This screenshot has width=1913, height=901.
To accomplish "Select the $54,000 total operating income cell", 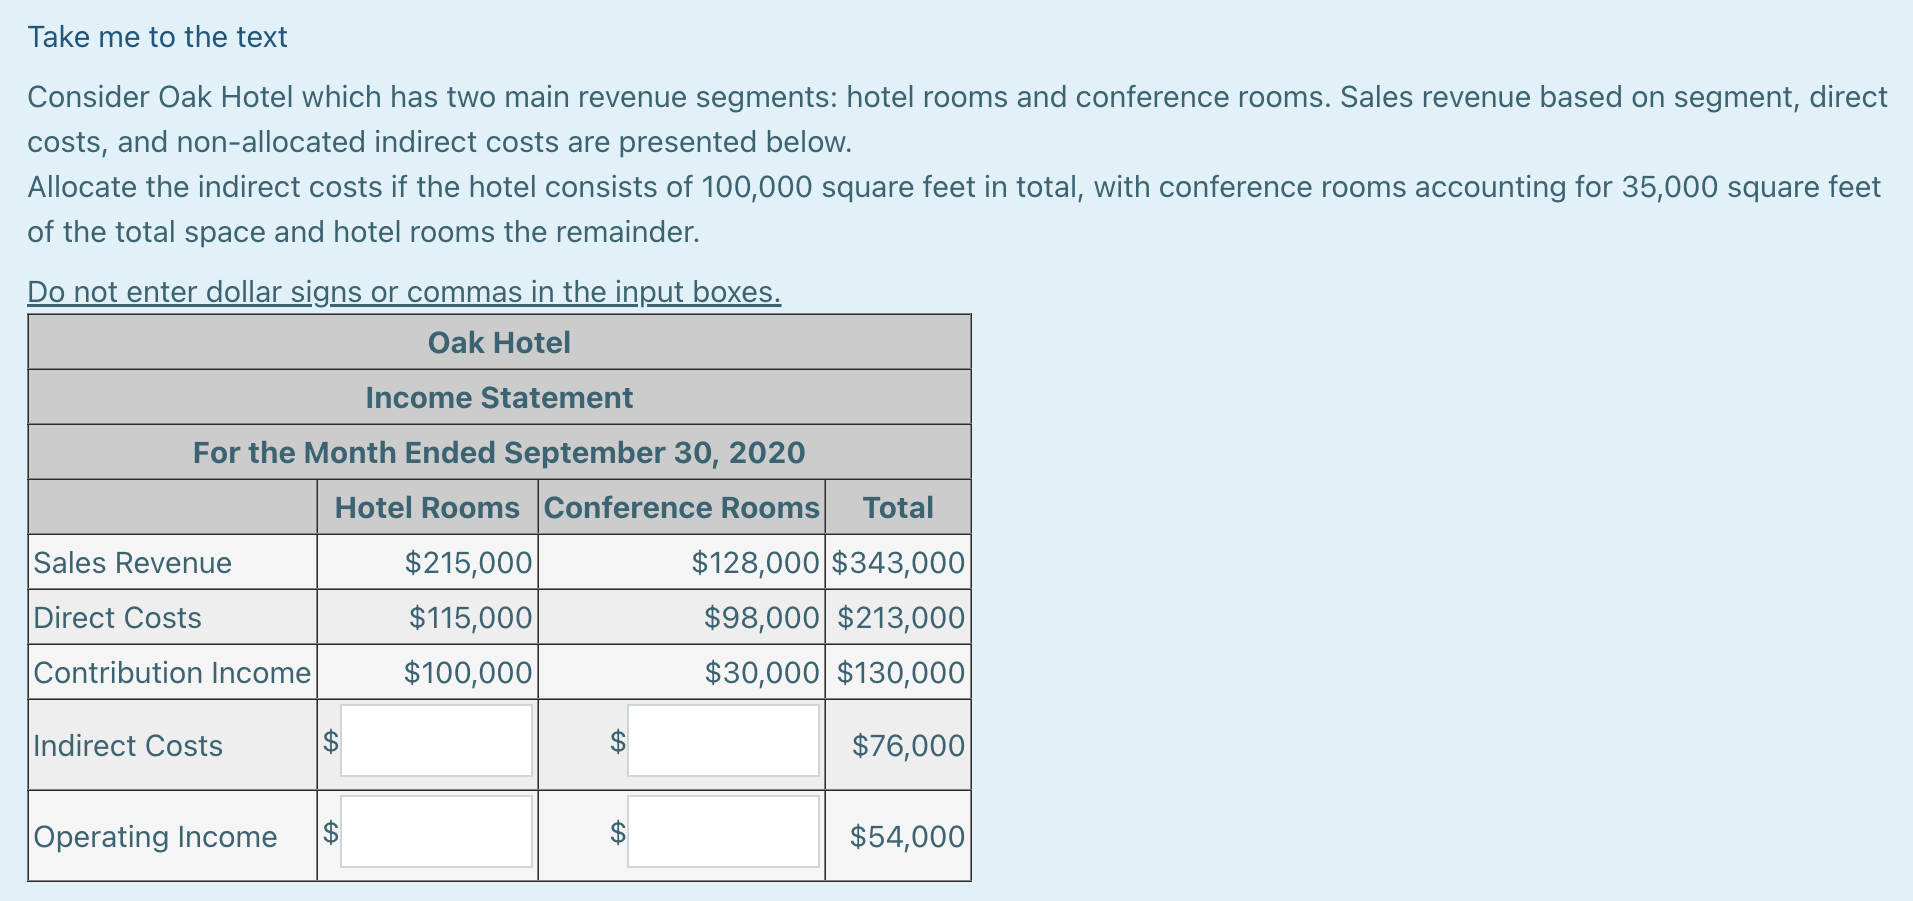I will tap(906, 837).
